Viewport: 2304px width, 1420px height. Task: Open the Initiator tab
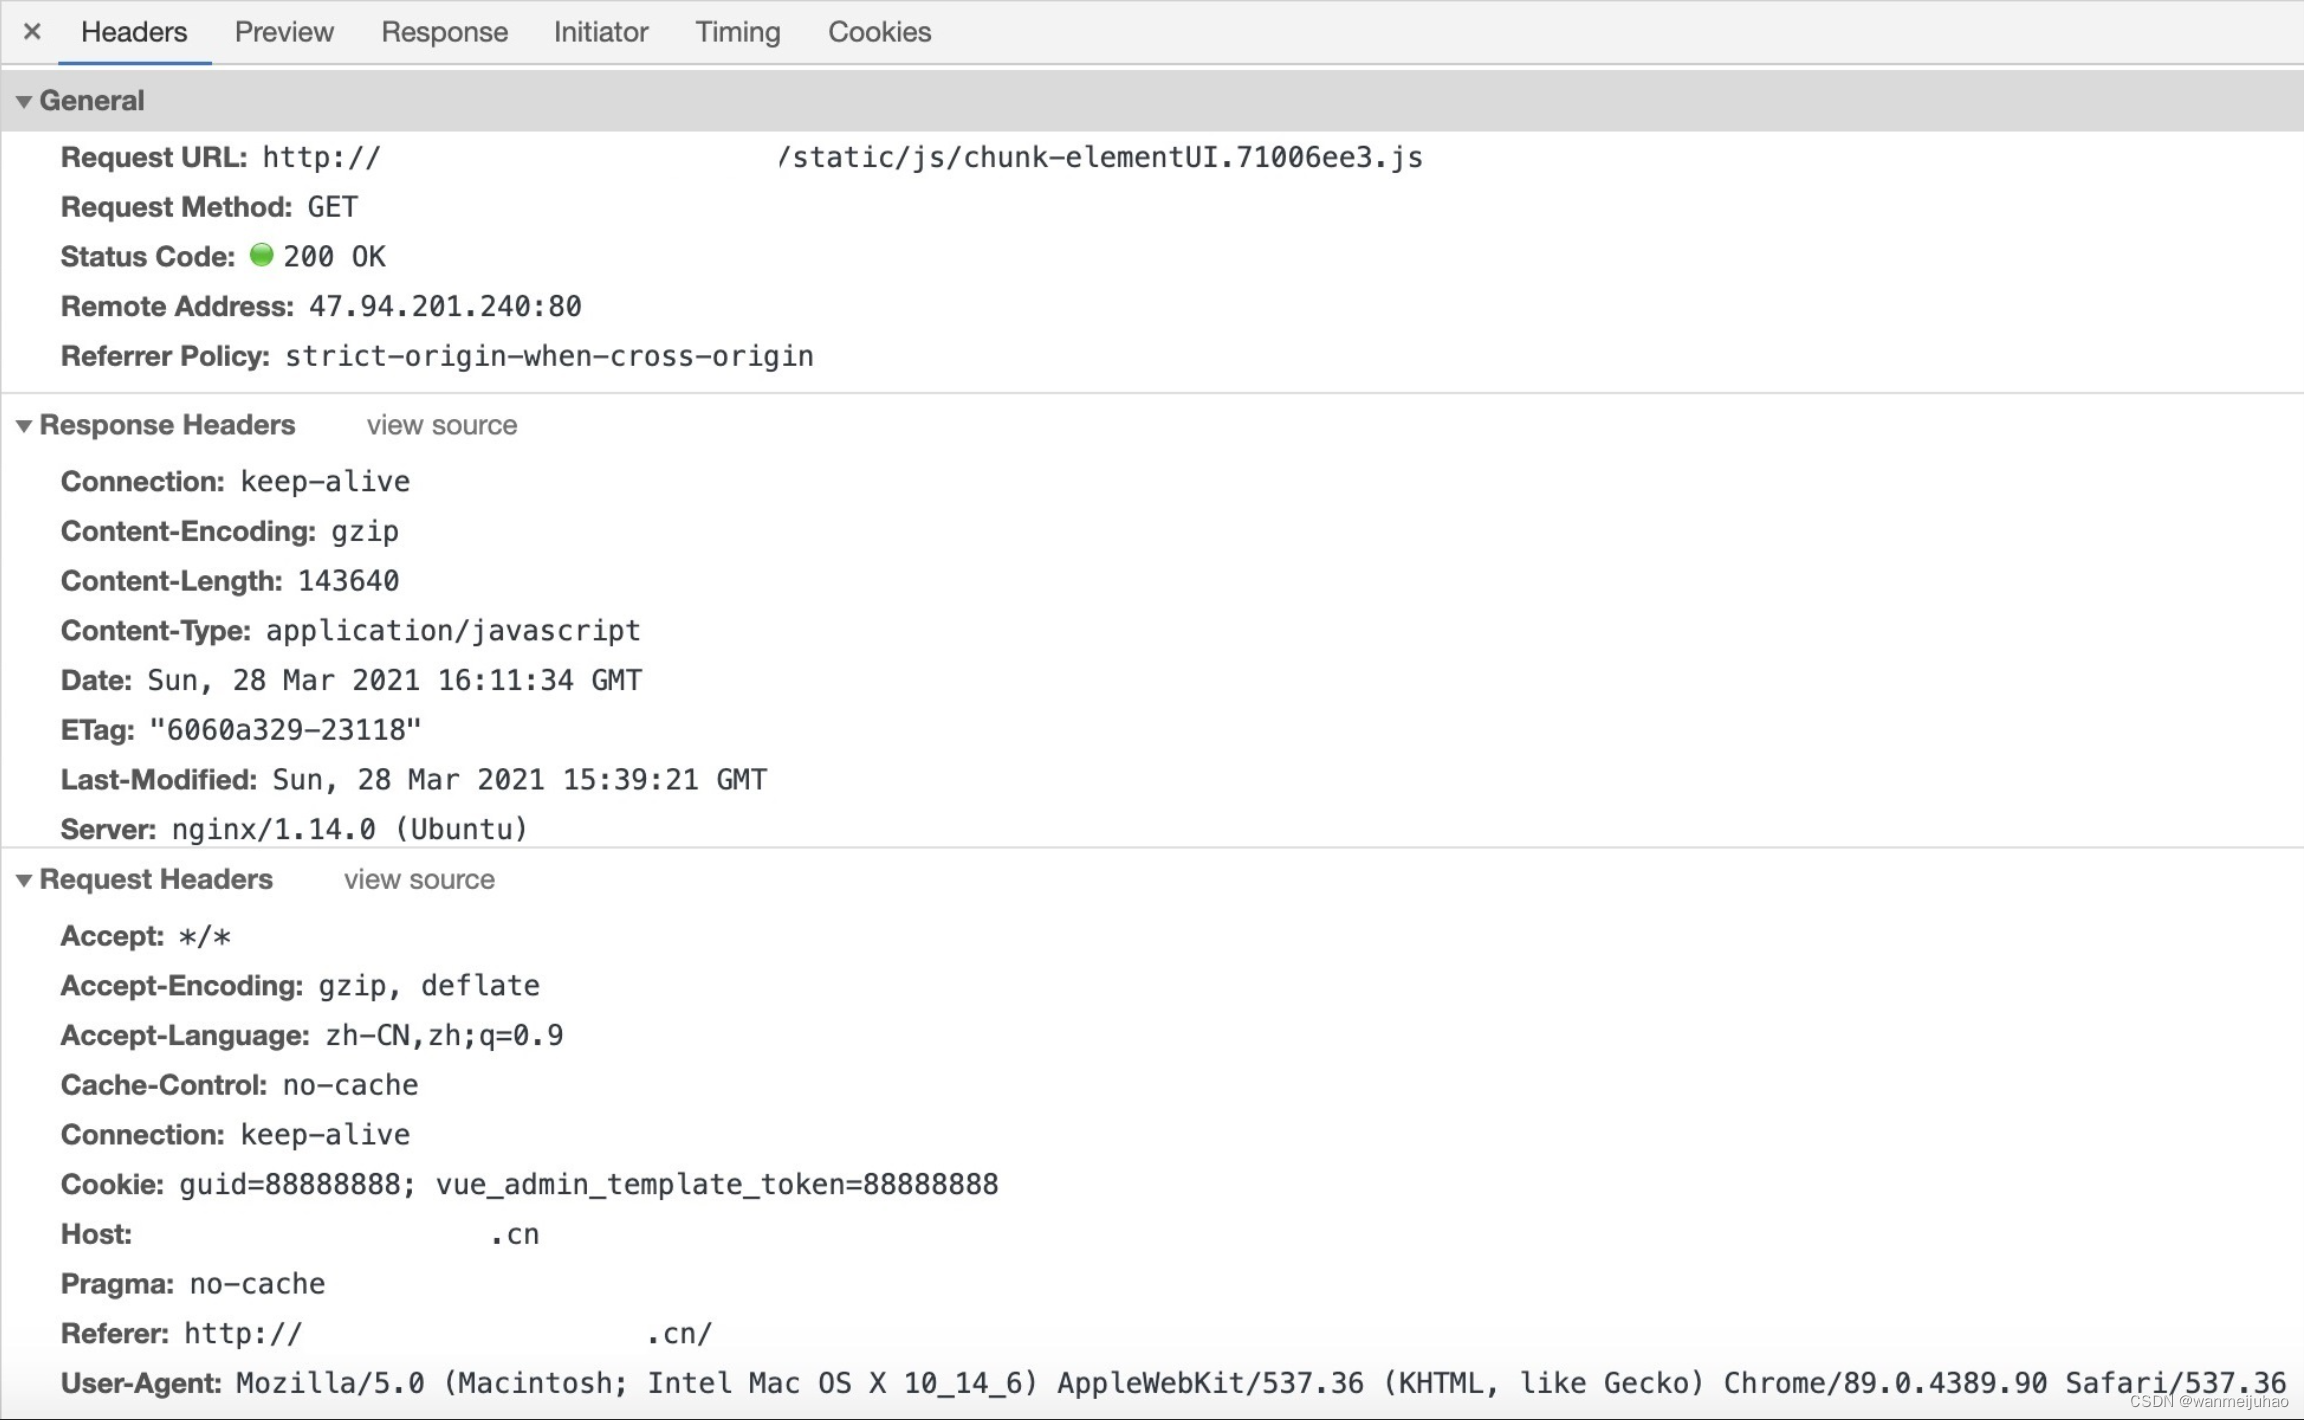[601, 32]
